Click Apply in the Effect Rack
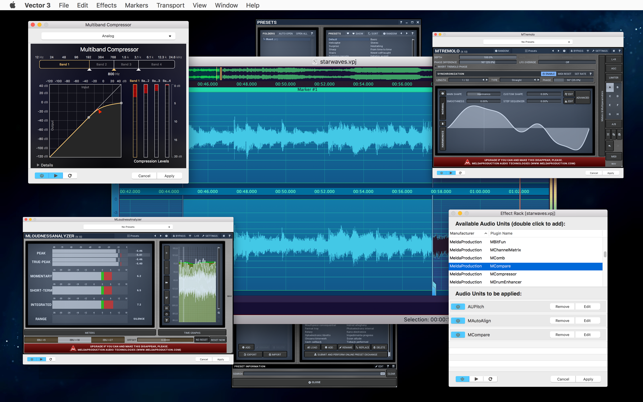Viewport: 643px width, 402px height. (588, 379)
